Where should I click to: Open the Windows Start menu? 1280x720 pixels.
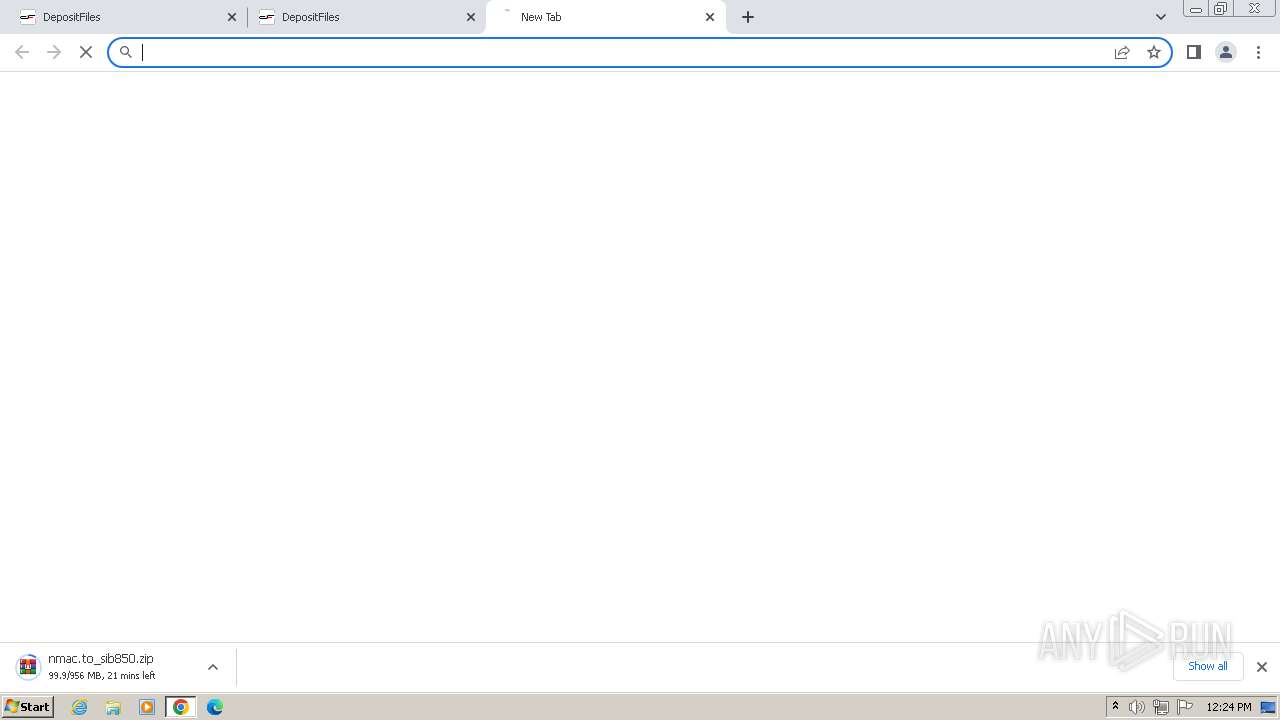pyautogui.click(x=28, y=706)
